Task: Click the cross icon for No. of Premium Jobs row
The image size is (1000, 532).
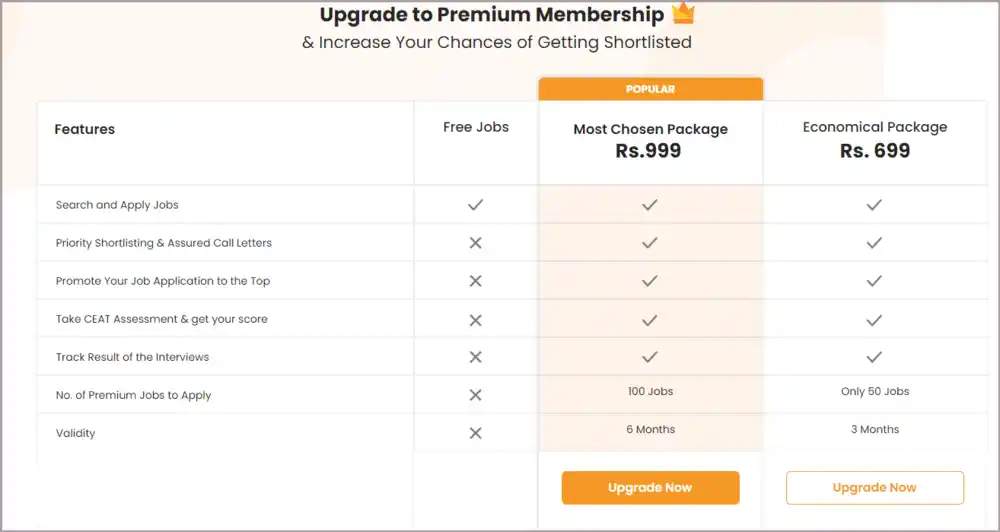Action: tap(476, 395)
